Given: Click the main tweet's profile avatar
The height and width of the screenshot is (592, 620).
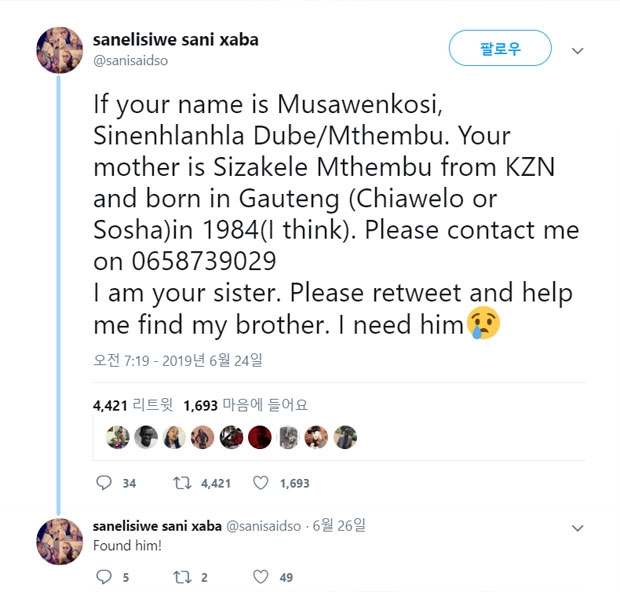Looking at the screenshot, I should tap(59, 49).
